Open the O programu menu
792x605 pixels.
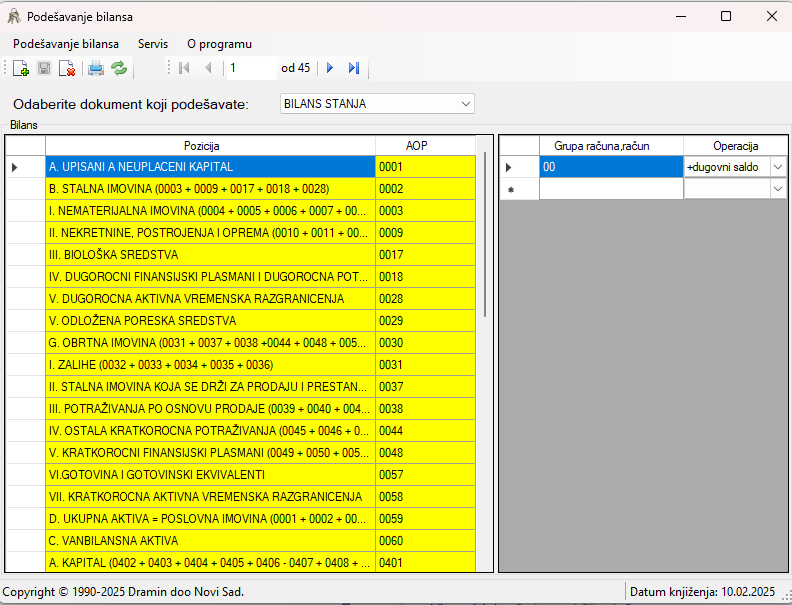[219, 44]
